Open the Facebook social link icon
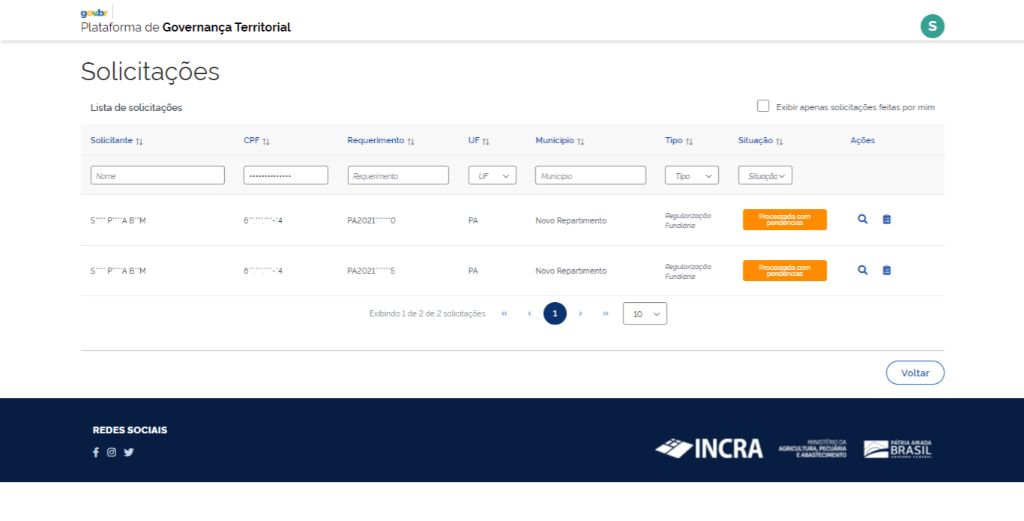Screen dimensions: 1024x521 pos(96,452)
